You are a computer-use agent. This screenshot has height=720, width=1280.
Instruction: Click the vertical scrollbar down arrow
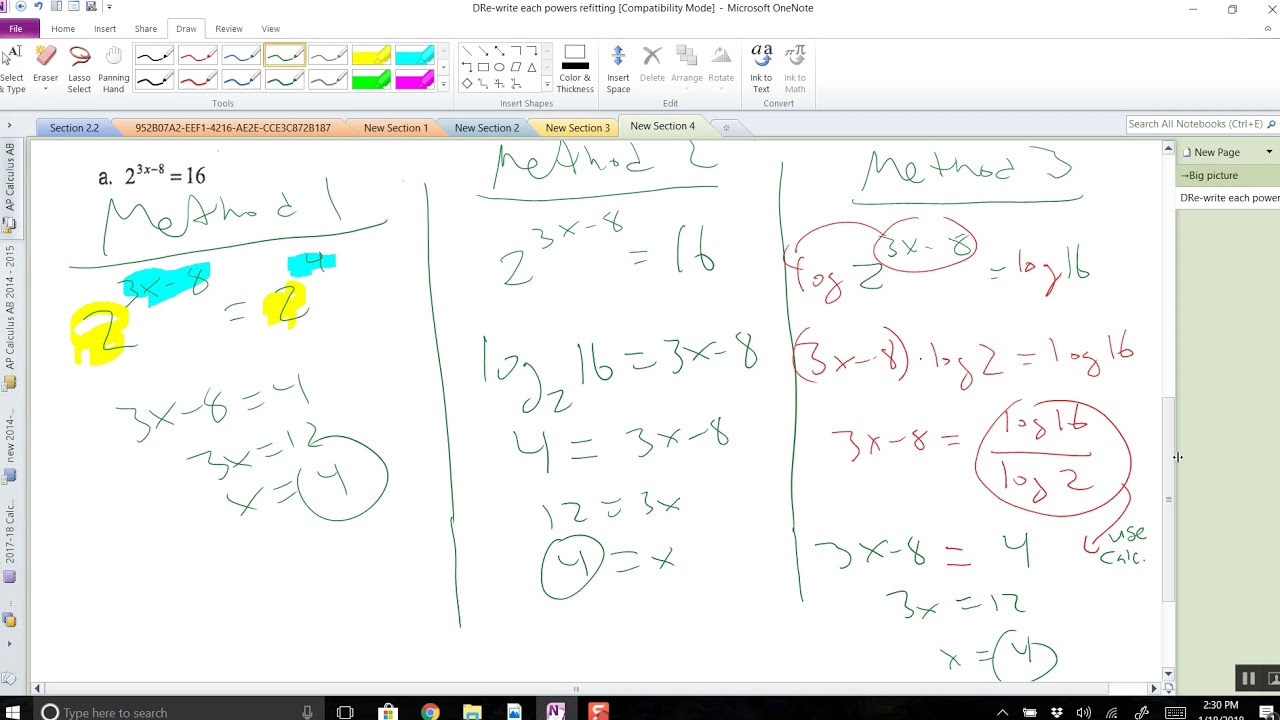pos(1168,673)
